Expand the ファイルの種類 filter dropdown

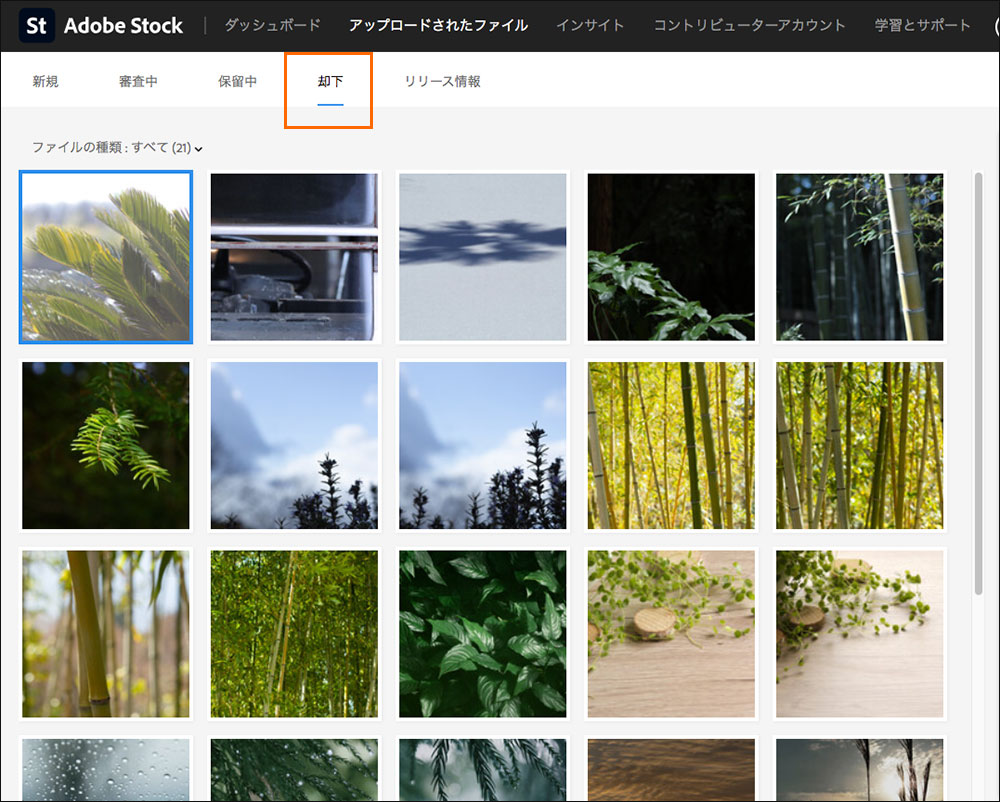[x=117, y=148]
